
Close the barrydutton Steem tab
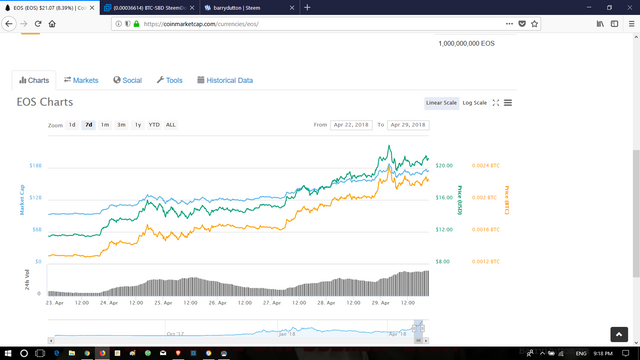pos(292,8)
